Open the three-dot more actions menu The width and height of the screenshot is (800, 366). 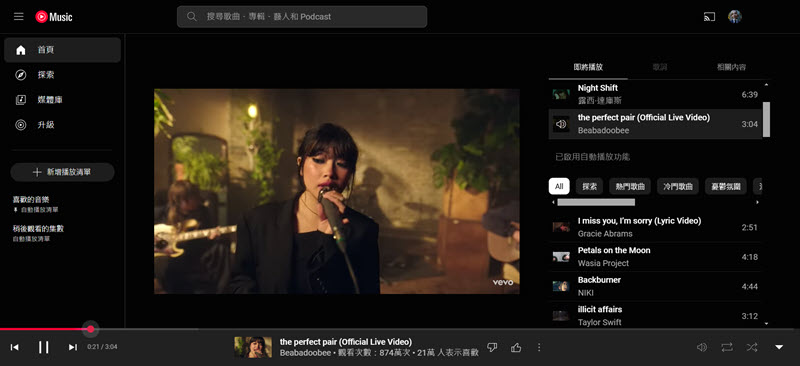tap(539, 347)
